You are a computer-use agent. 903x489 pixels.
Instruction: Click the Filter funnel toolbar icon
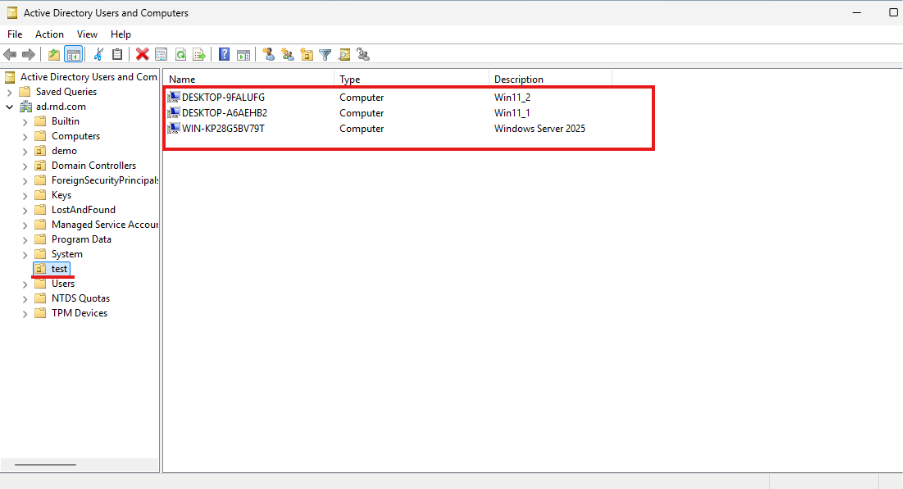pyautogui.click(x=325, y=55)
